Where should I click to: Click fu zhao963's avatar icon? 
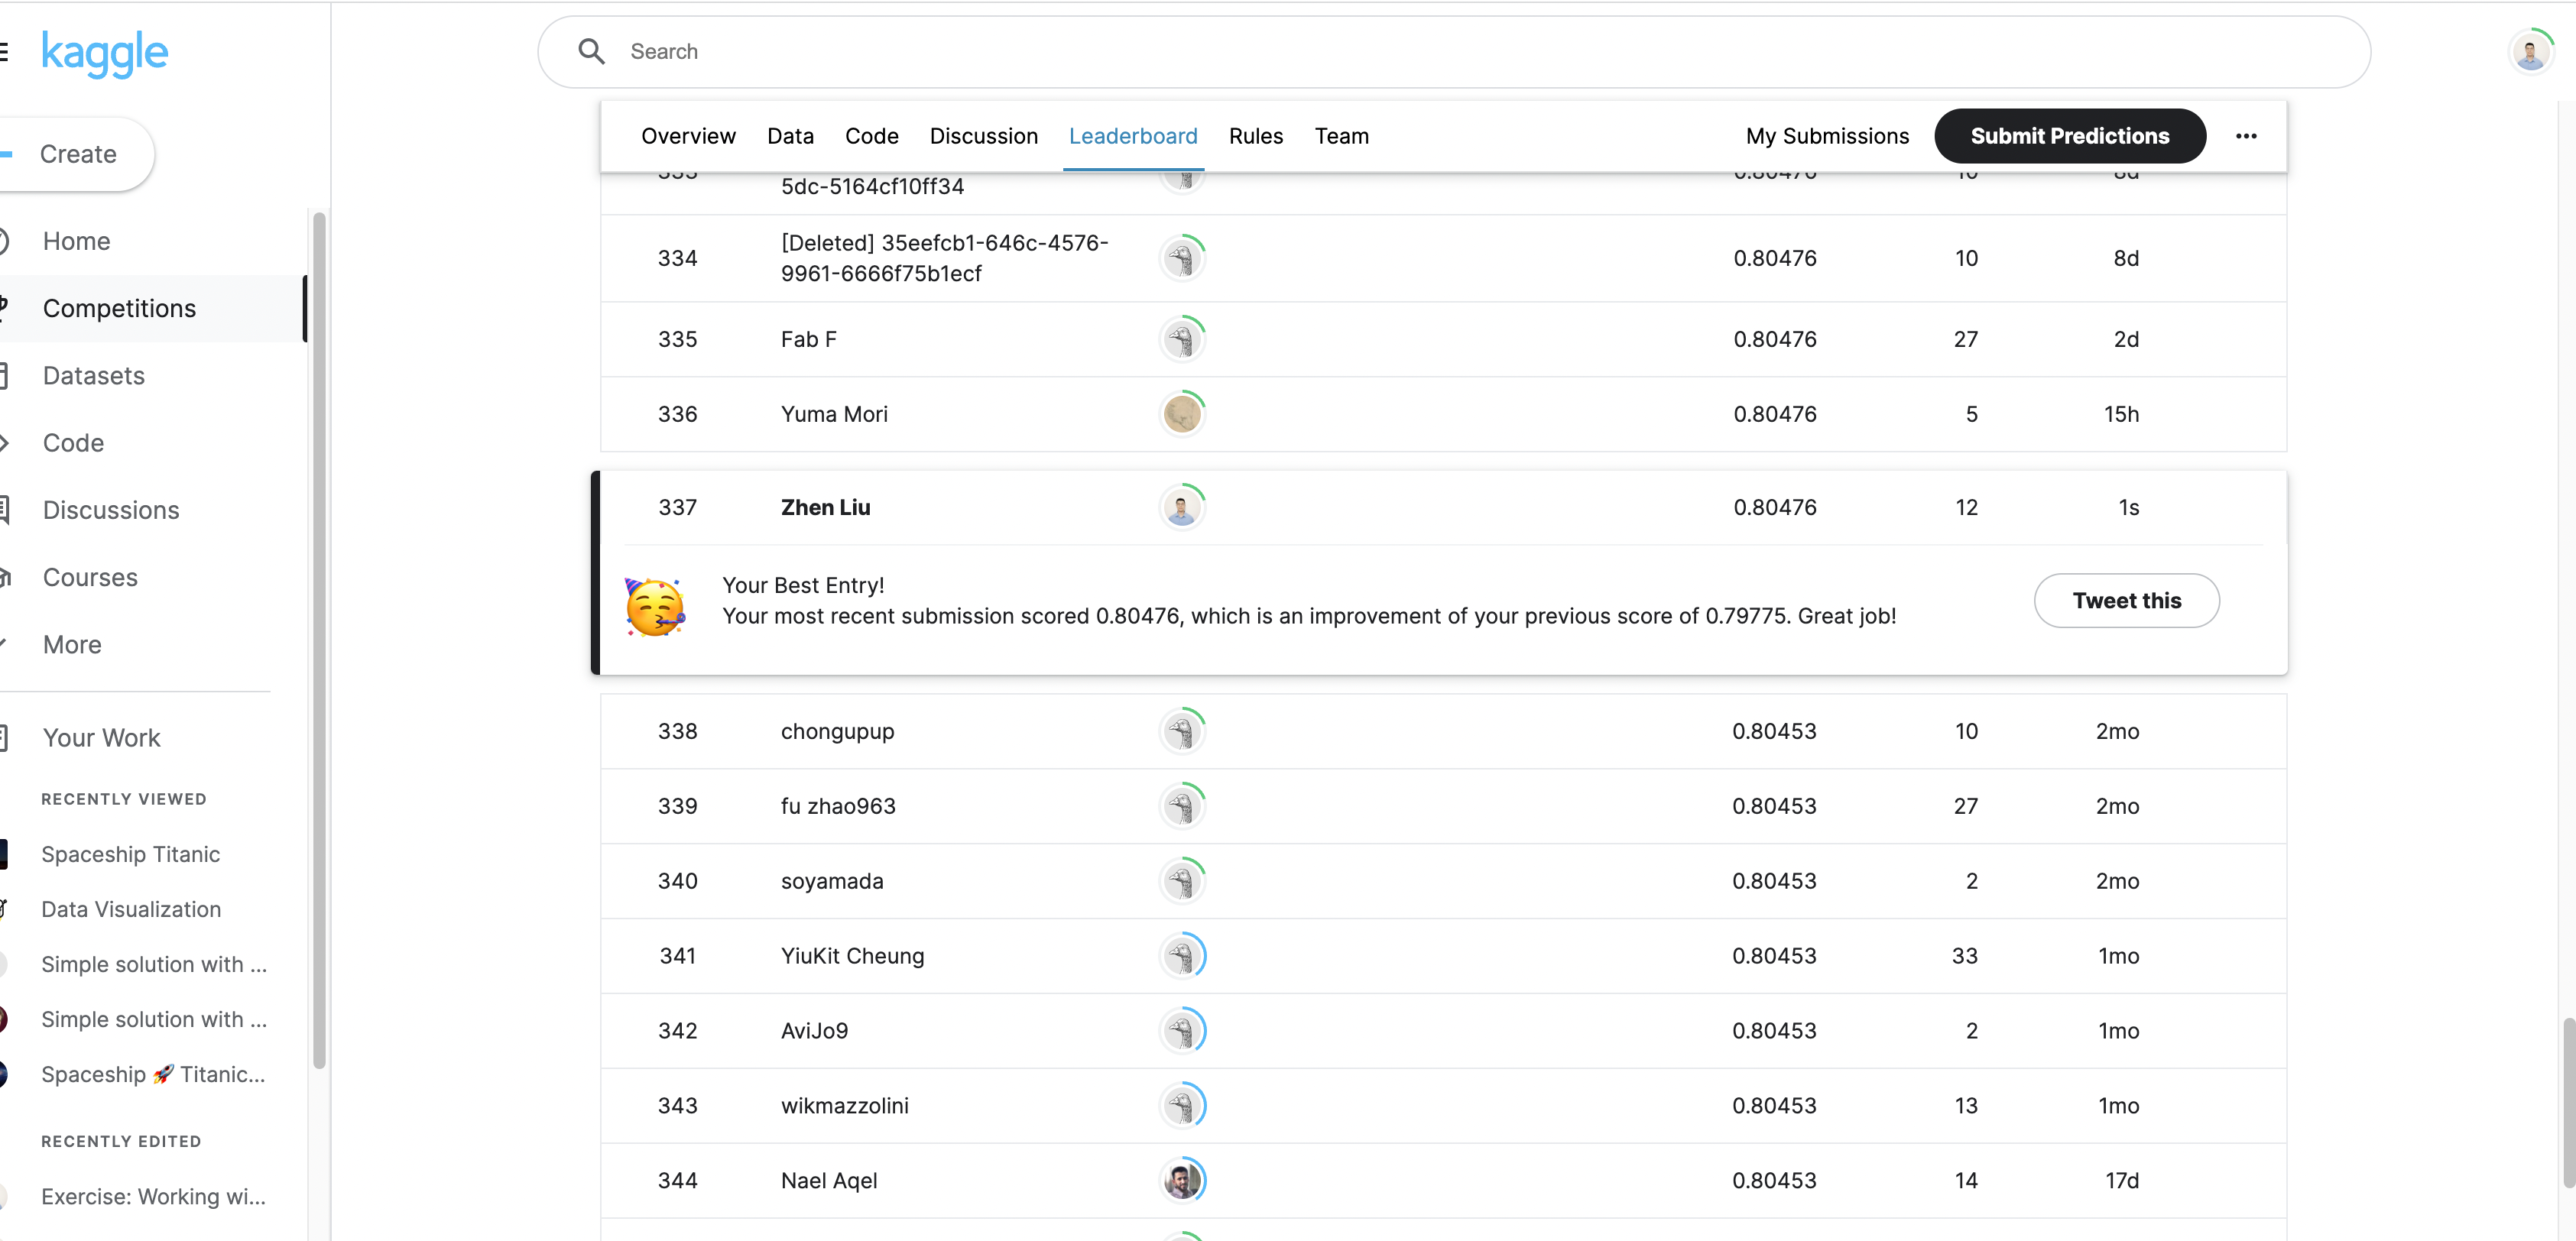pyautogui.click(x=1182, y=806)
